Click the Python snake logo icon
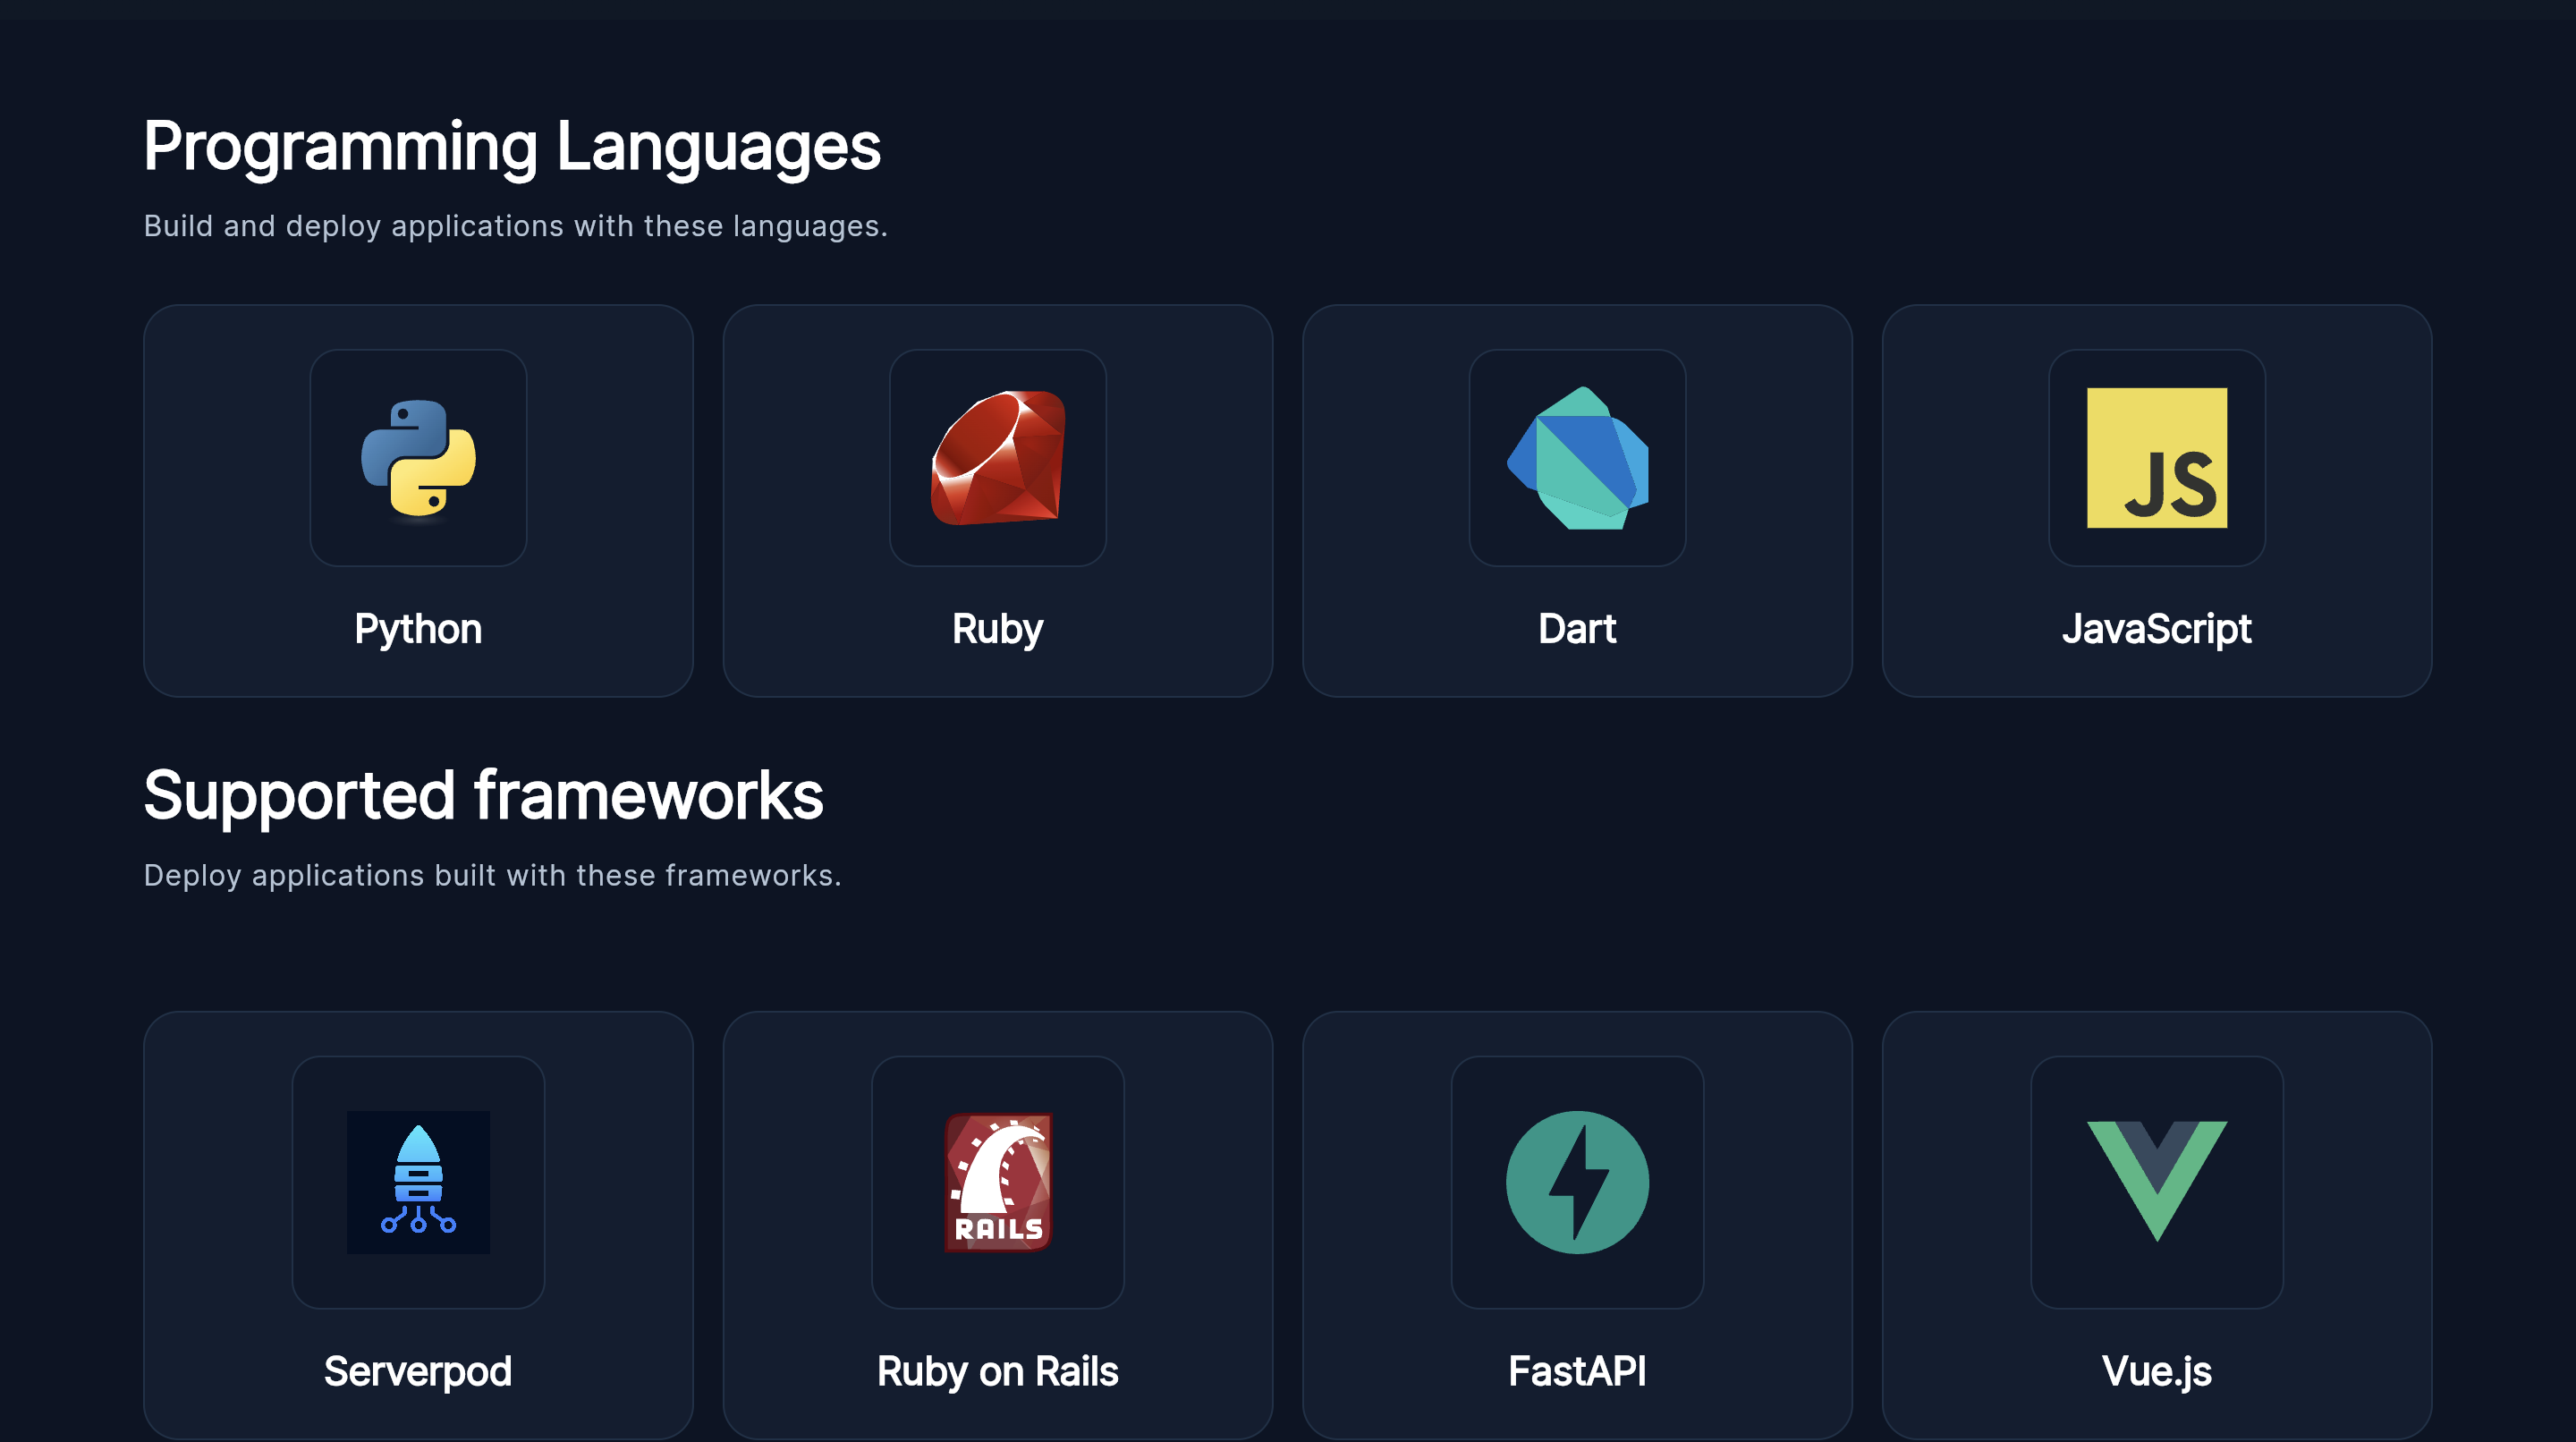This screenshot has width=2576, height=1442. click(x=418, y=458)
